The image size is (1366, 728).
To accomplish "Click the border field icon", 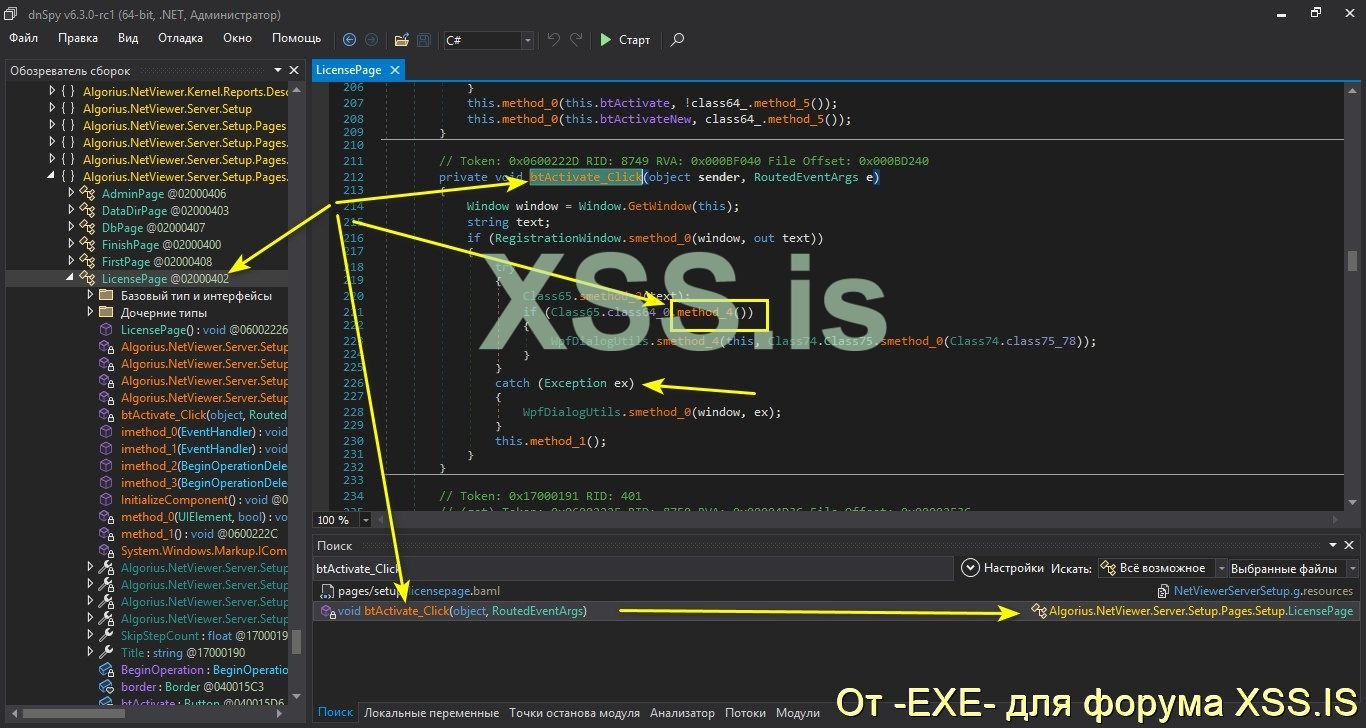I will [107, 686].
